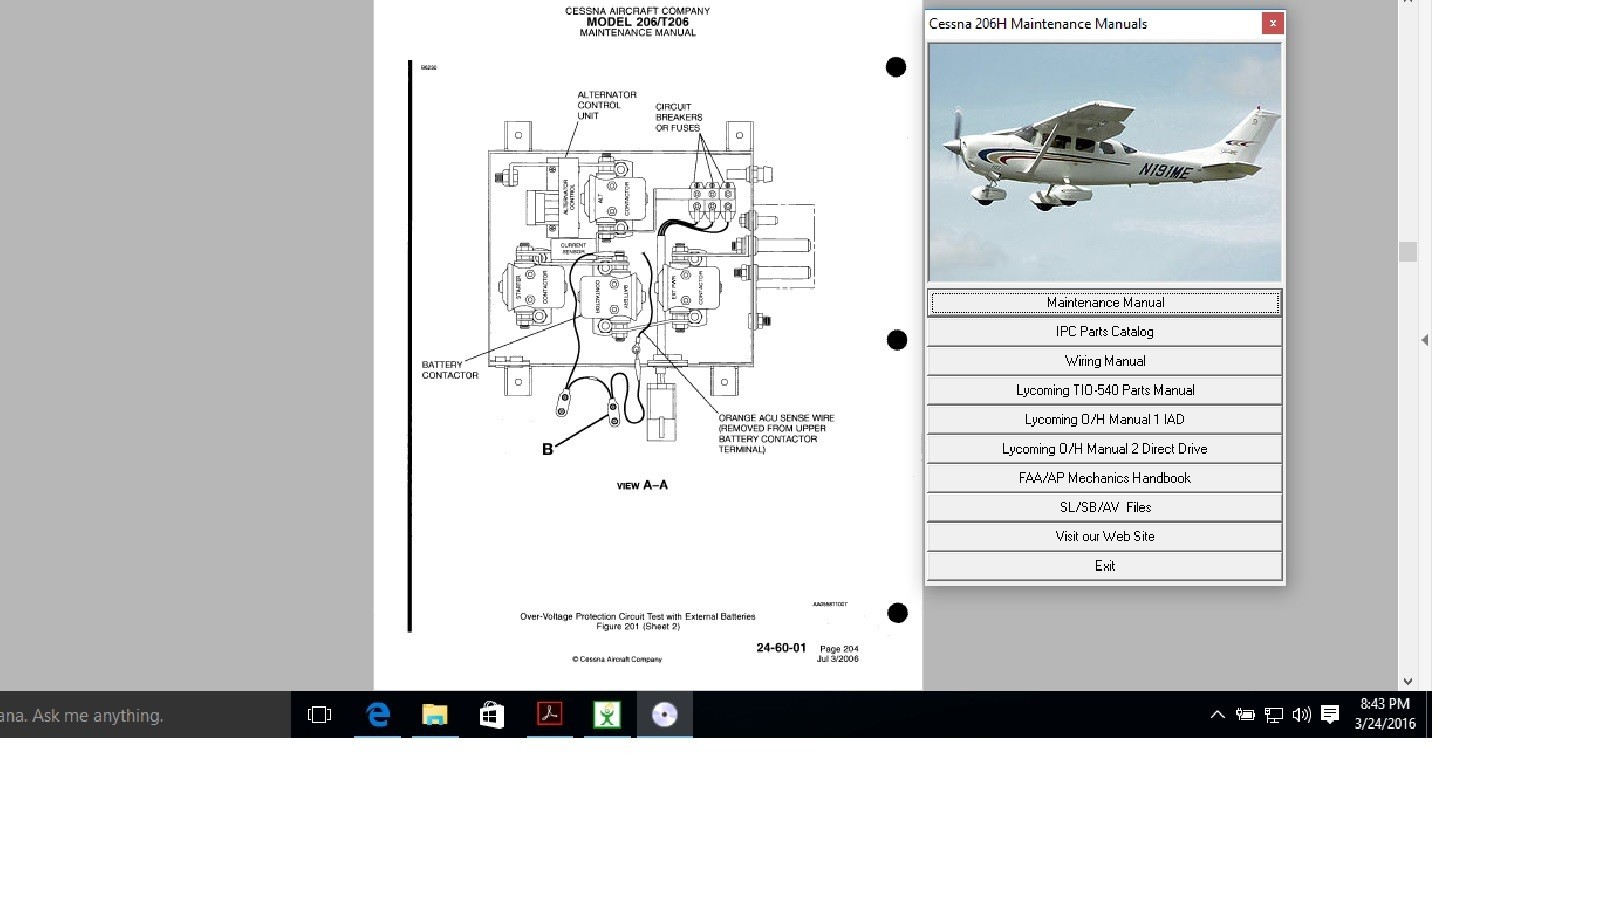1600x900 pixels.
Task: Click the 24-60-01 page reference text
Action: click(x=781, y=648)
